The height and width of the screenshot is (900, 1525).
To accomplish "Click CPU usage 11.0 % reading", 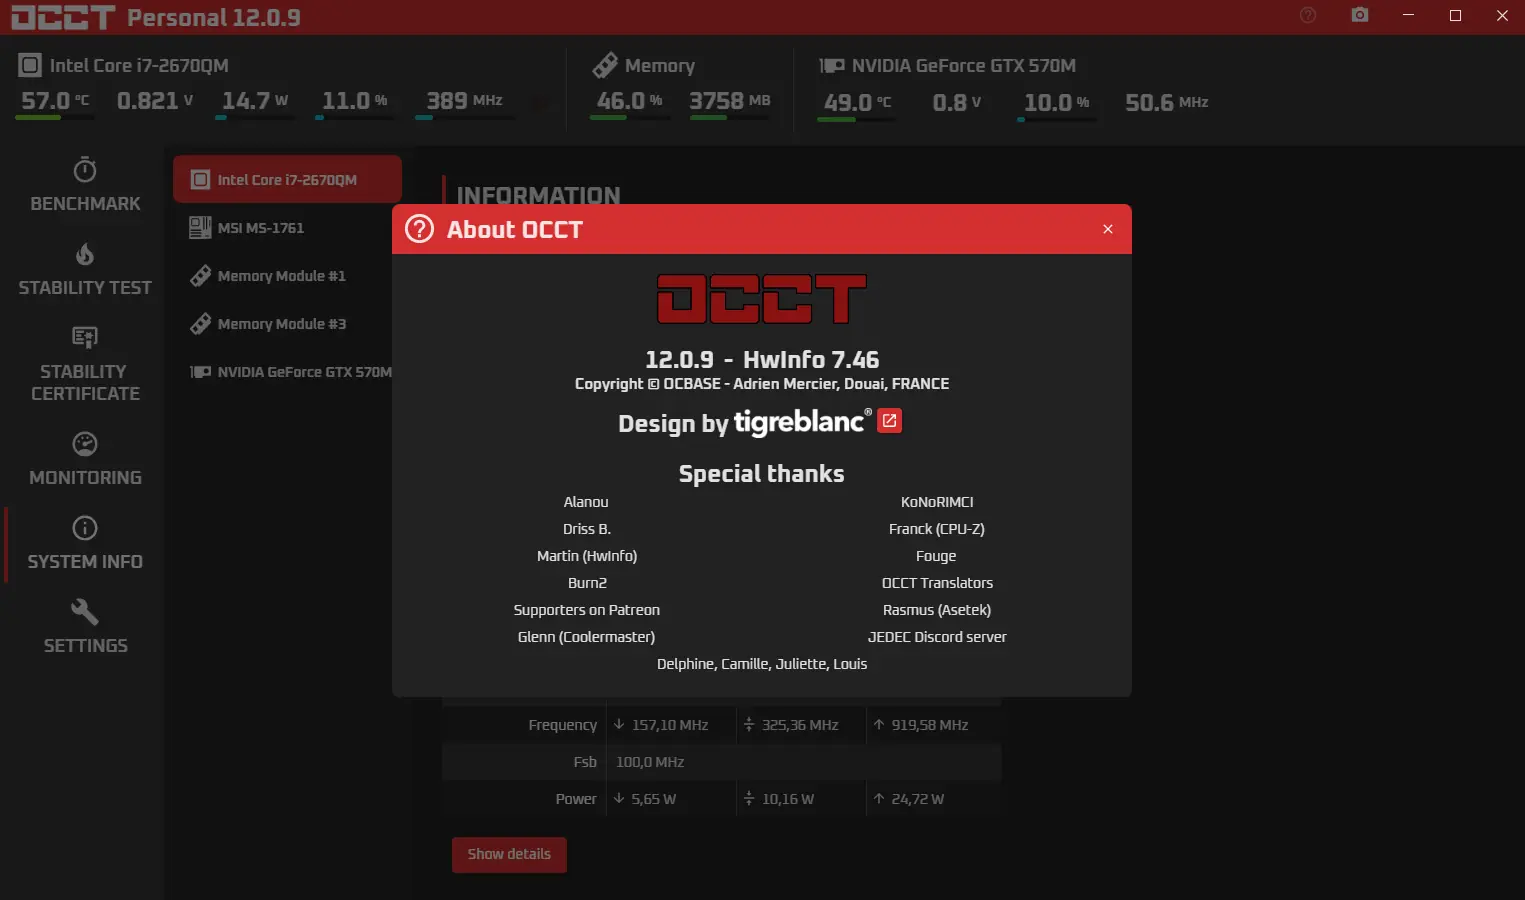I will (355, 101).
